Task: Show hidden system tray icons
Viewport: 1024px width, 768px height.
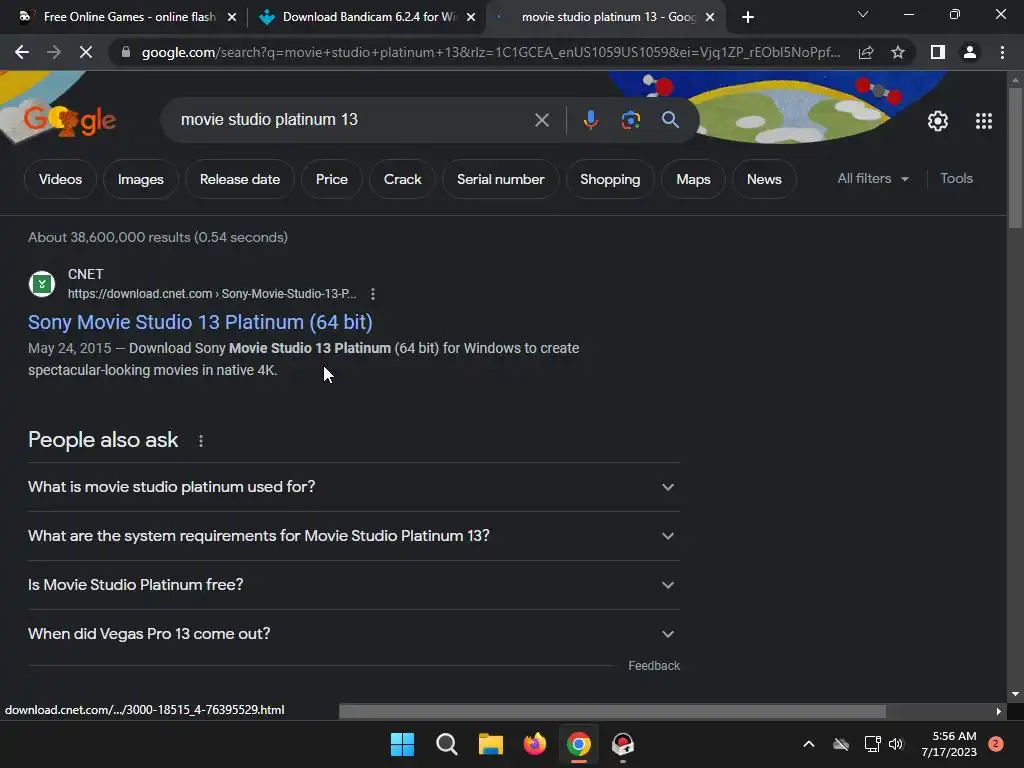Action: 808,744
